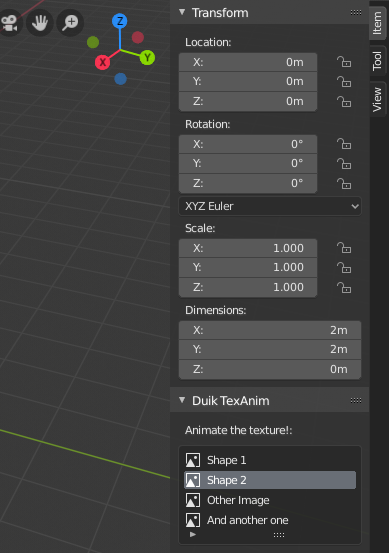Click the Dimensions Y input field

click(x=270, y=349)
